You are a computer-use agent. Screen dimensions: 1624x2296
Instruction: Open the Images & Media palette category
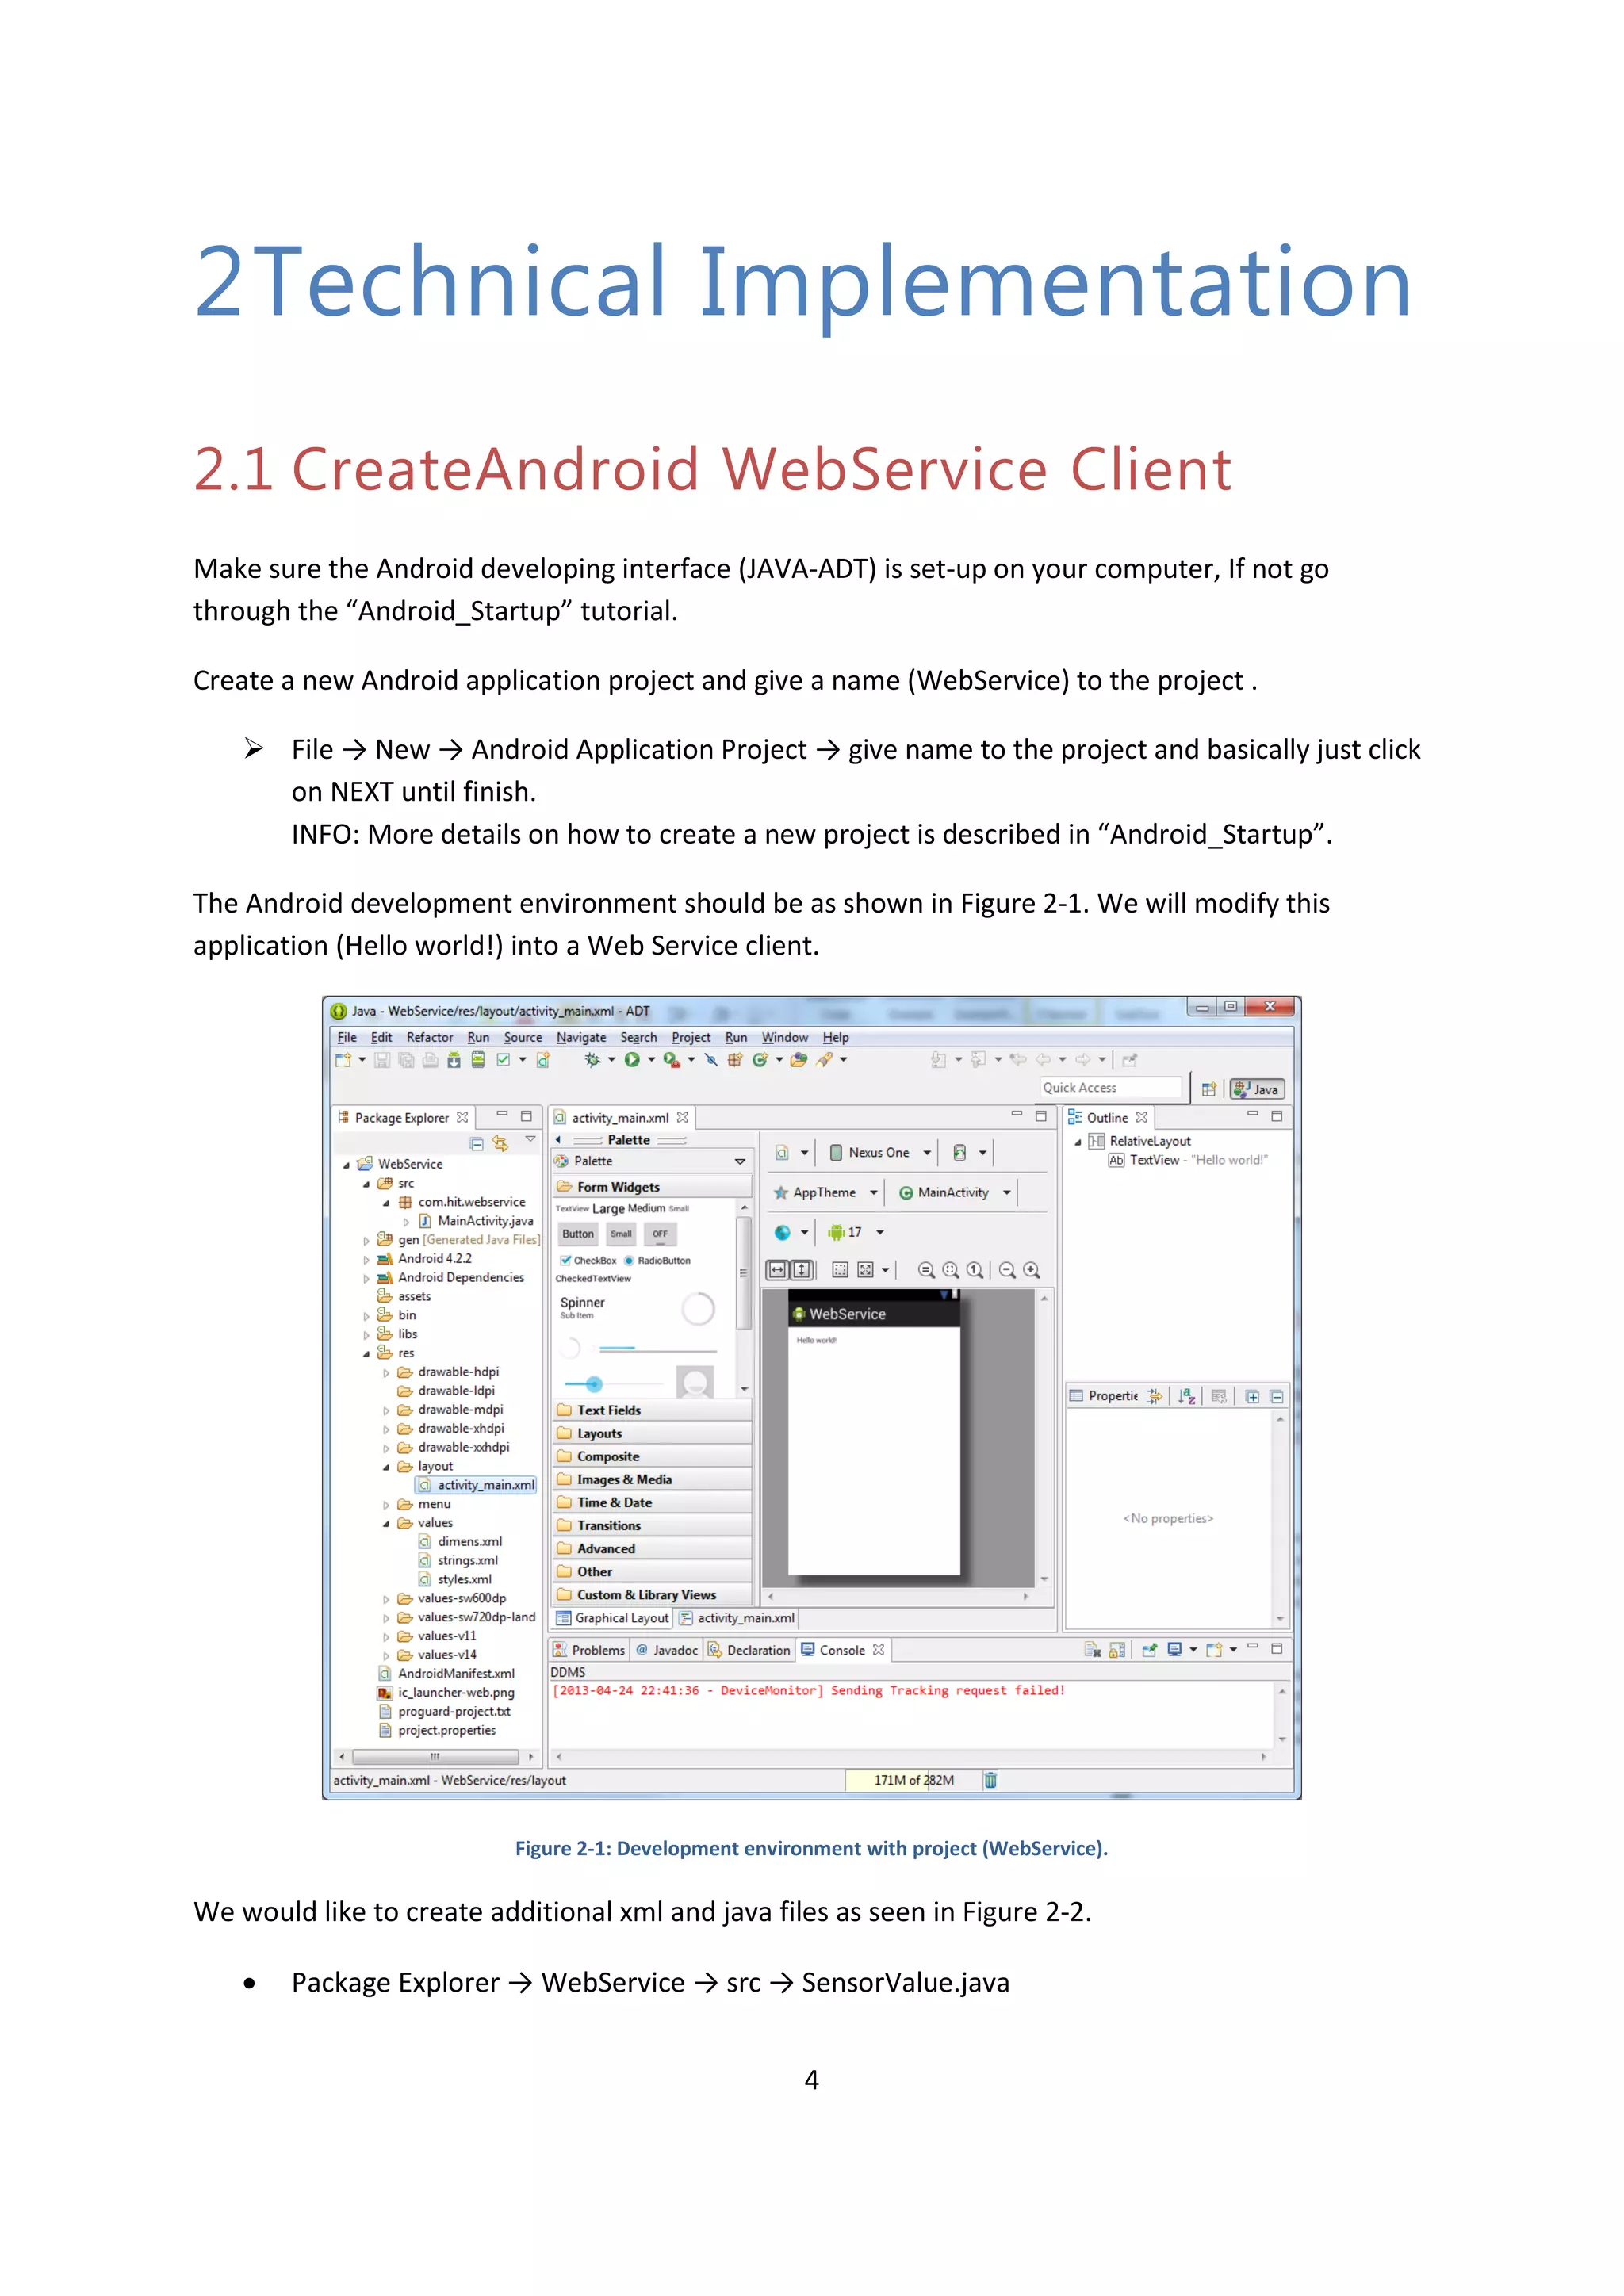coord(652,1479)
